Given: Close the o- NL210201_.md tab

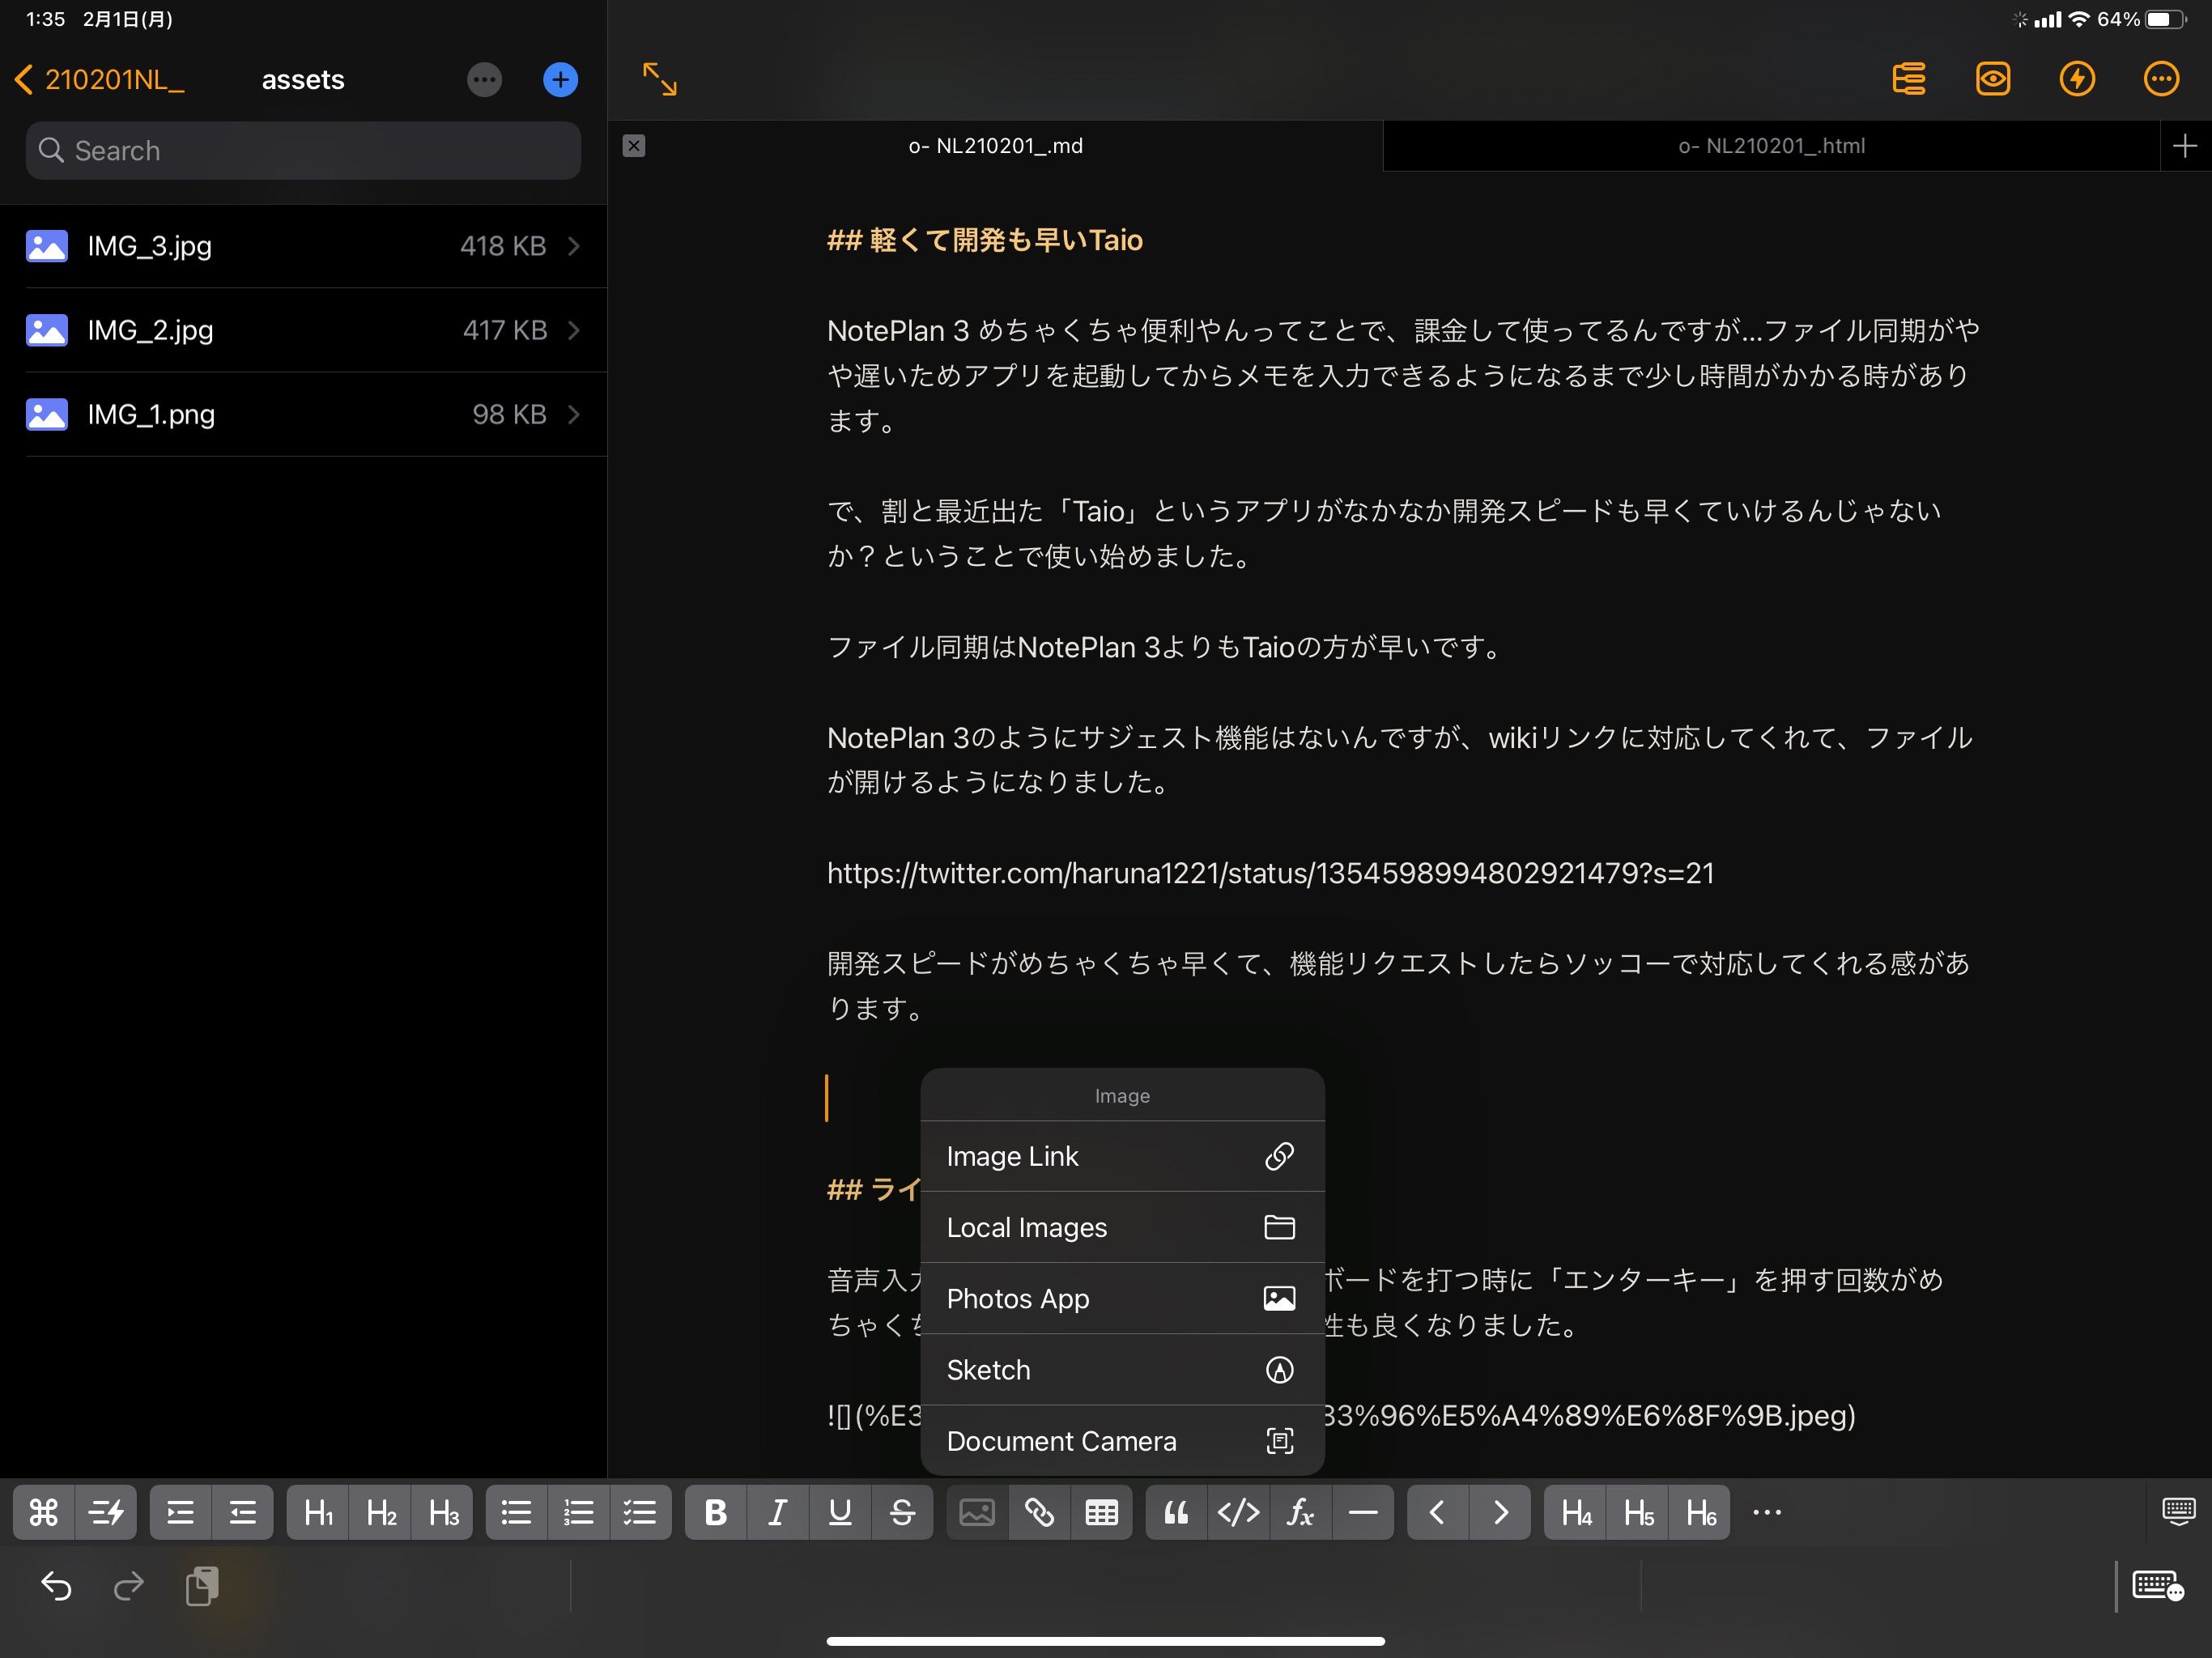Looking at the screenshot, I should tap(634, 146).
